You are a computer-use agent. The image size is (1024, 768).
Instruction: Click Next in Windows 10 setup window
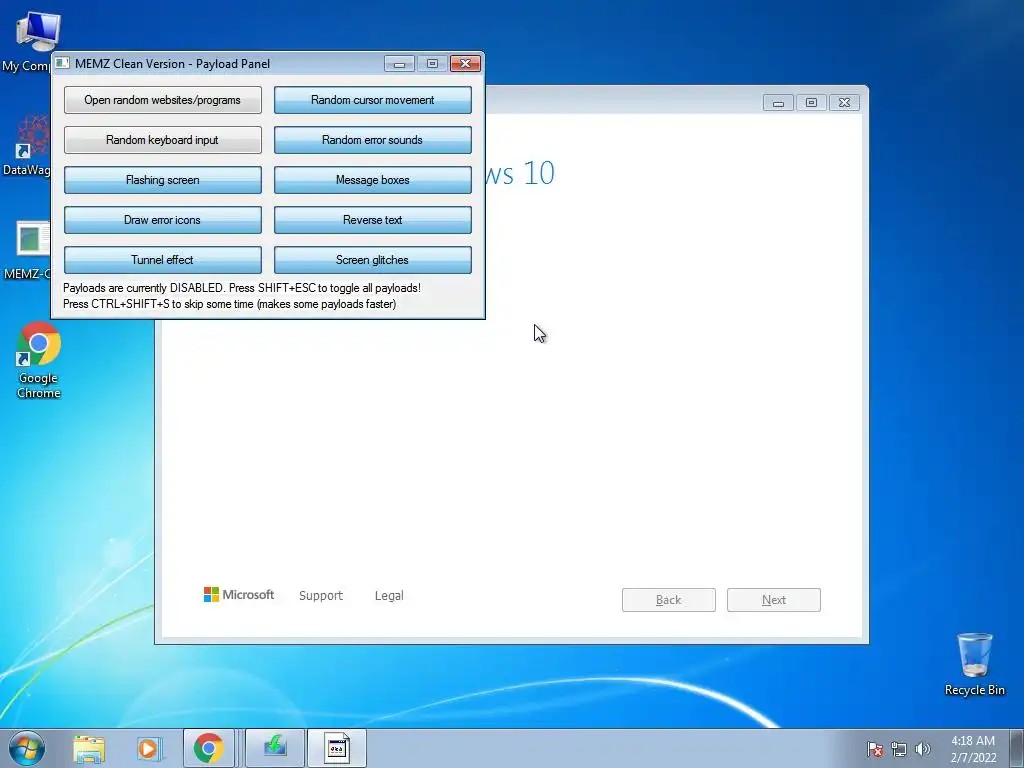point(773,600)
